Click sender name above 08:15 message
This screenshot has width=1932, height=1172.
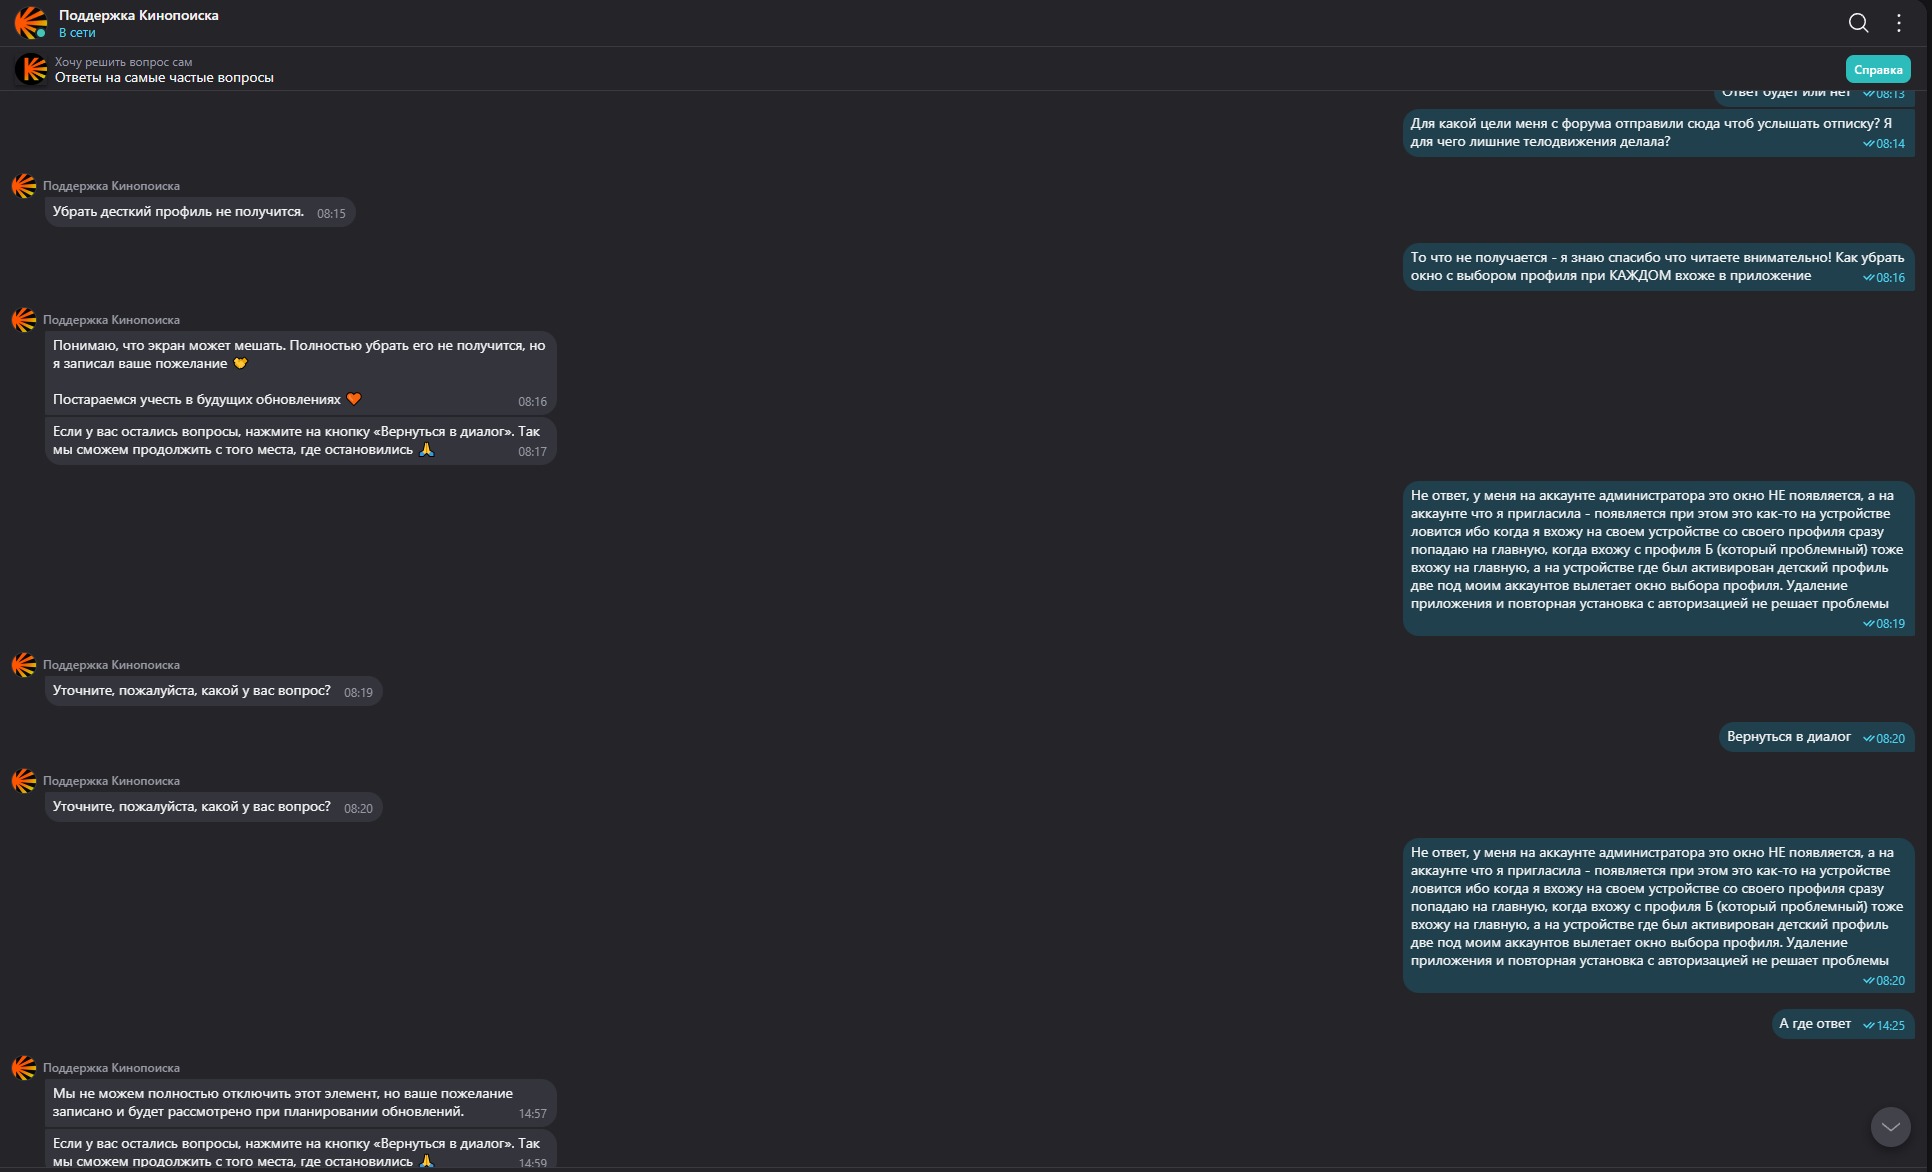(111, 186)
